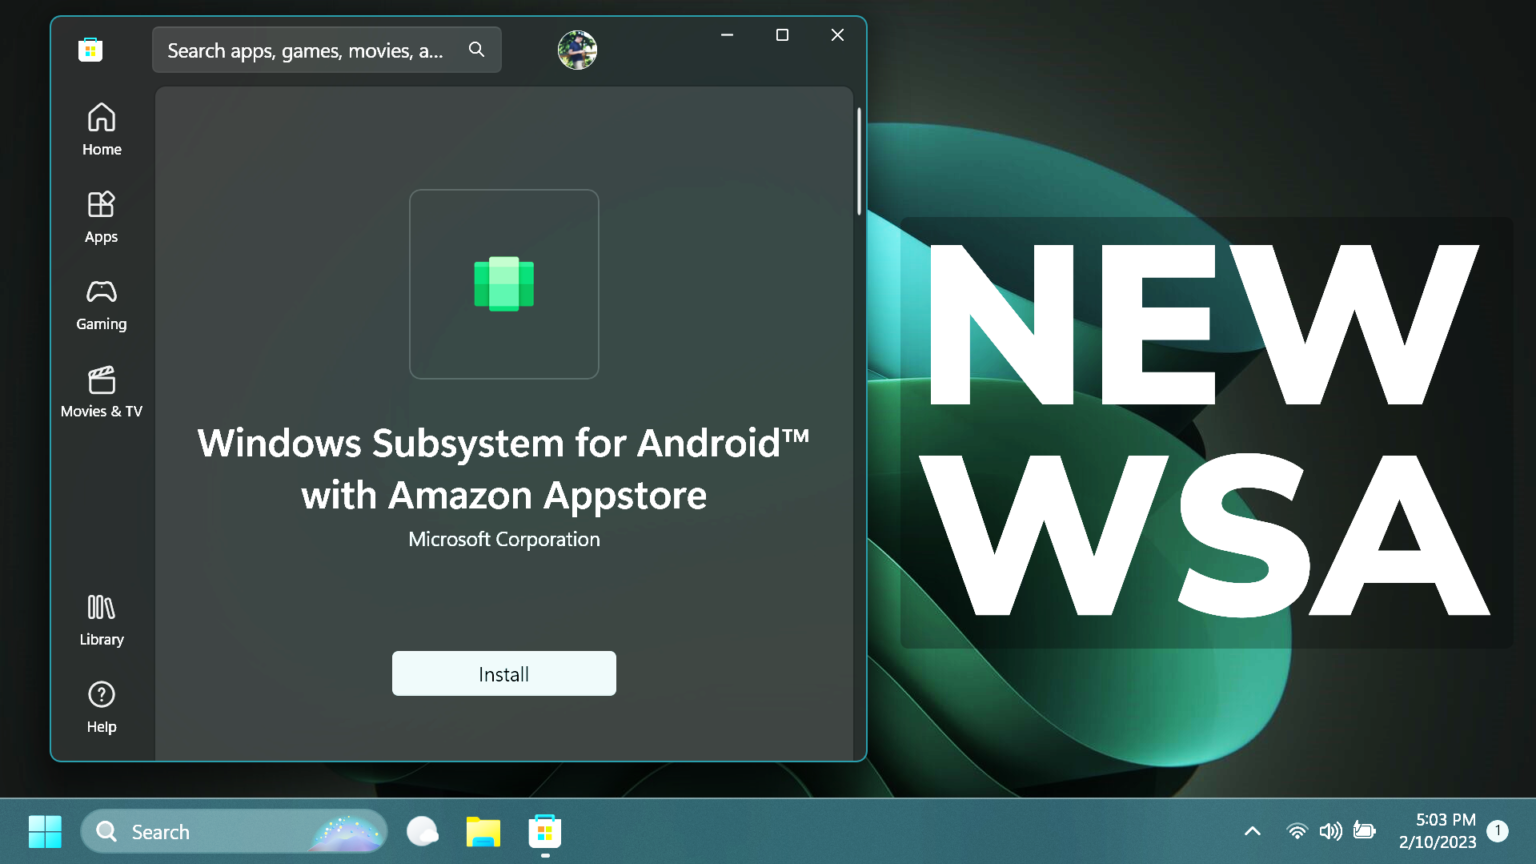The width and height of the screenshot is (1536, 864).
Task: Open the Movies & TV section
Action: [101, 390]
